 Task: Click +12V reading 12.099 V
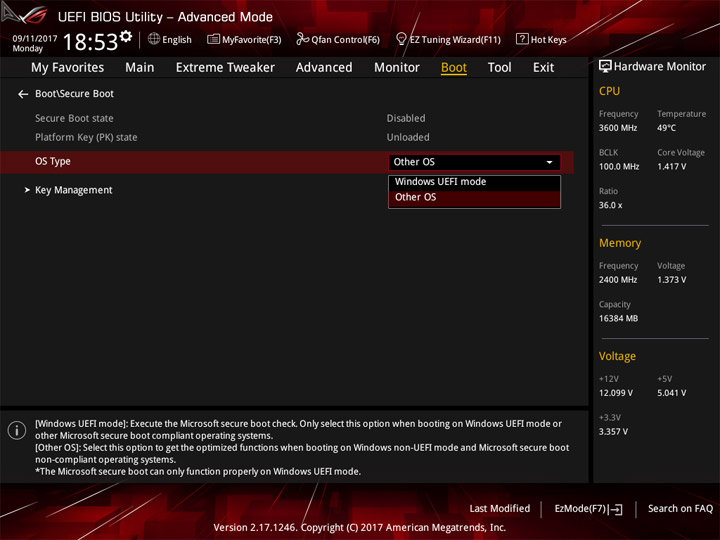[x=615, y=393]
